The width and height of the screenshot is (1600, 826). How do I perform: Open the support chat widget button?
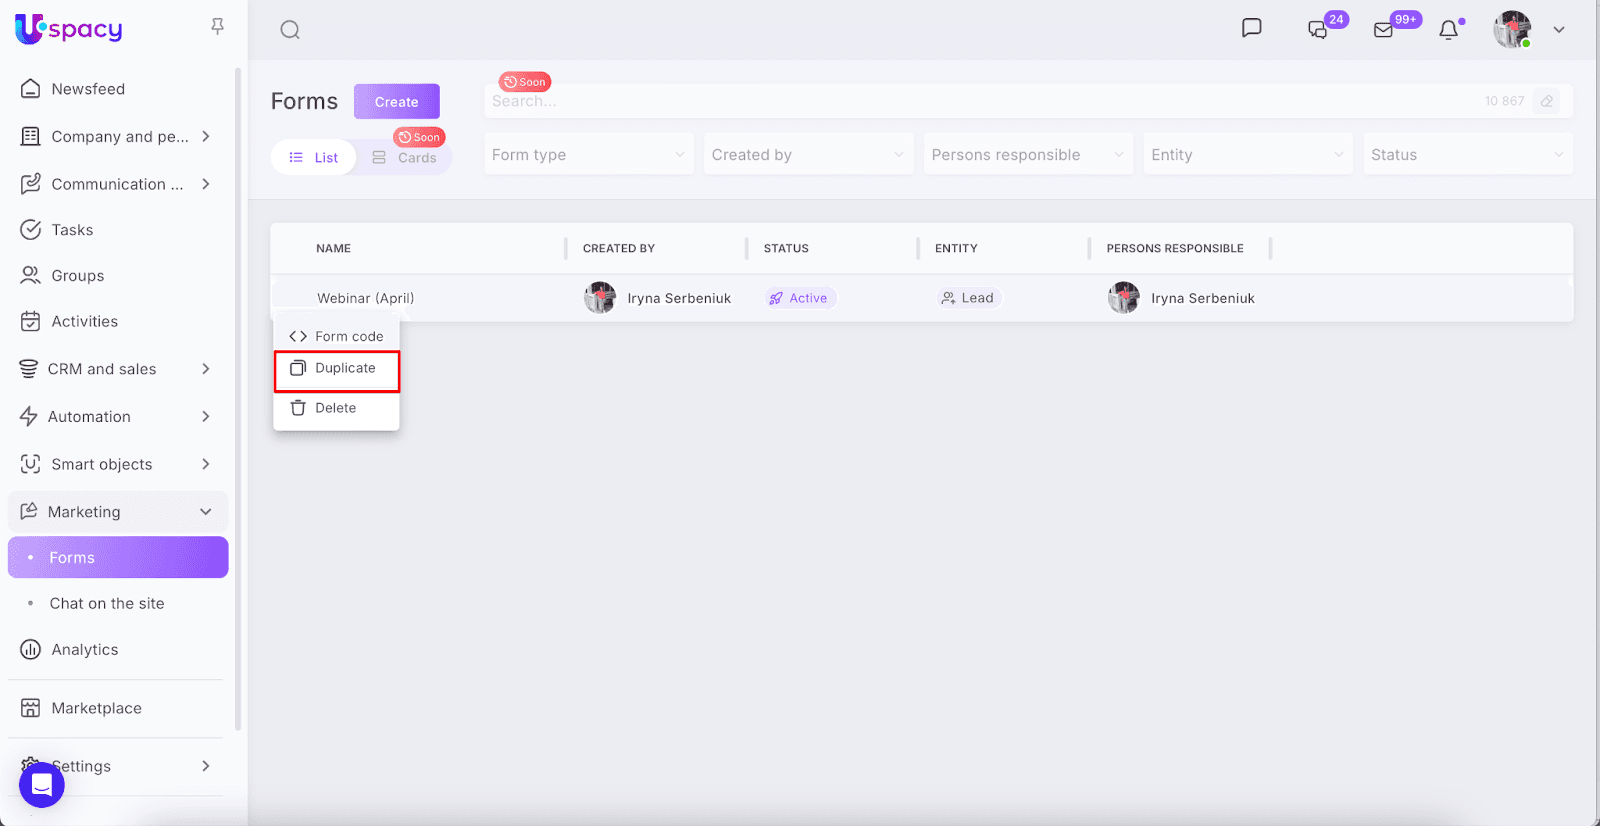tap(42, 784)
